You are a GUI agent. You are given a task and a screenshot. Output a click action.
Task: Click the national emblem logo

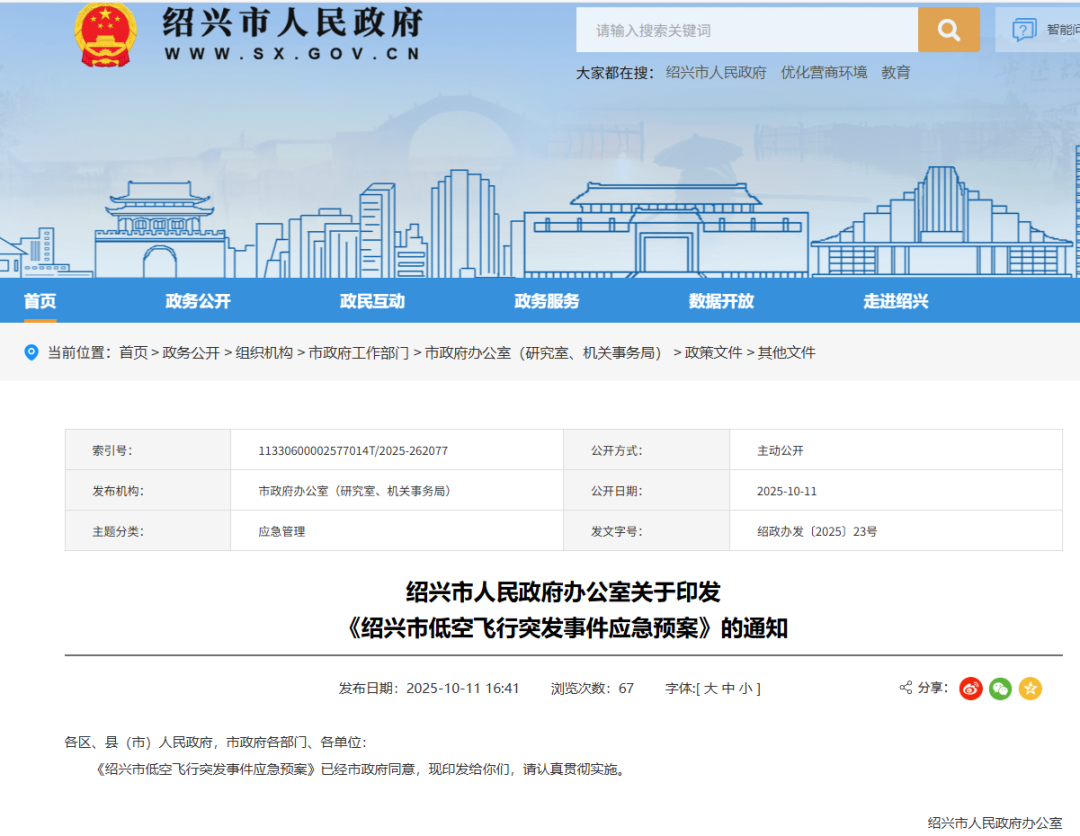(x=105, y=35)
